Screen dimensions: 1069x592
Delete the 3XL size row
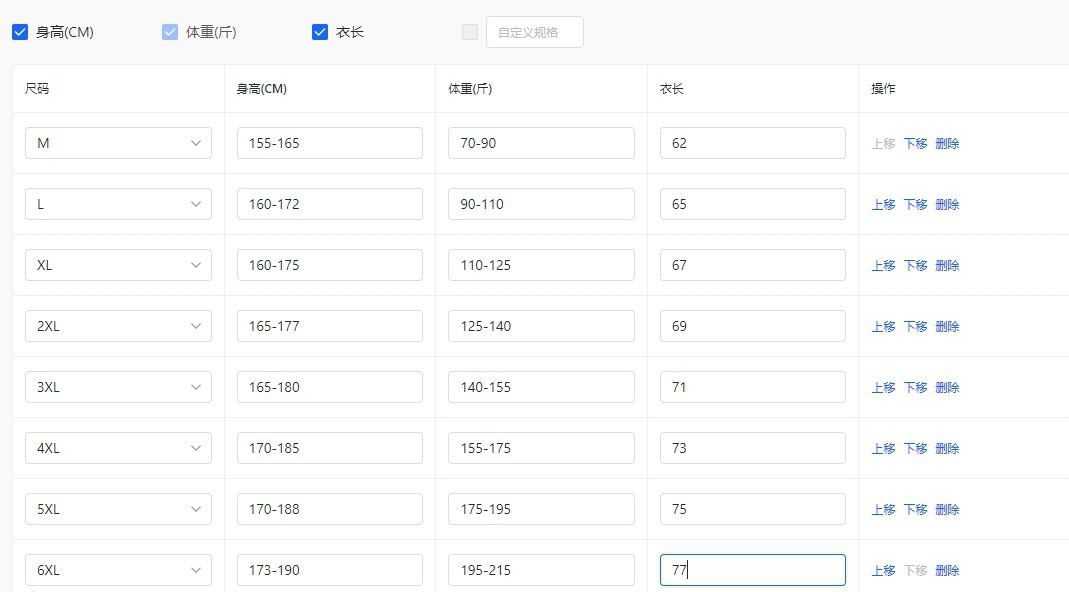tap(947, 387)
